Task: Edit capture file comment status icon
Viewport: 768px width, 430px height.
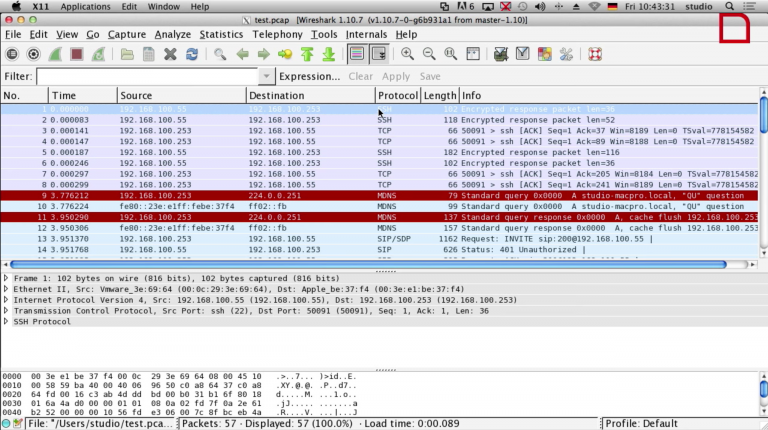Action: [18, 424]
